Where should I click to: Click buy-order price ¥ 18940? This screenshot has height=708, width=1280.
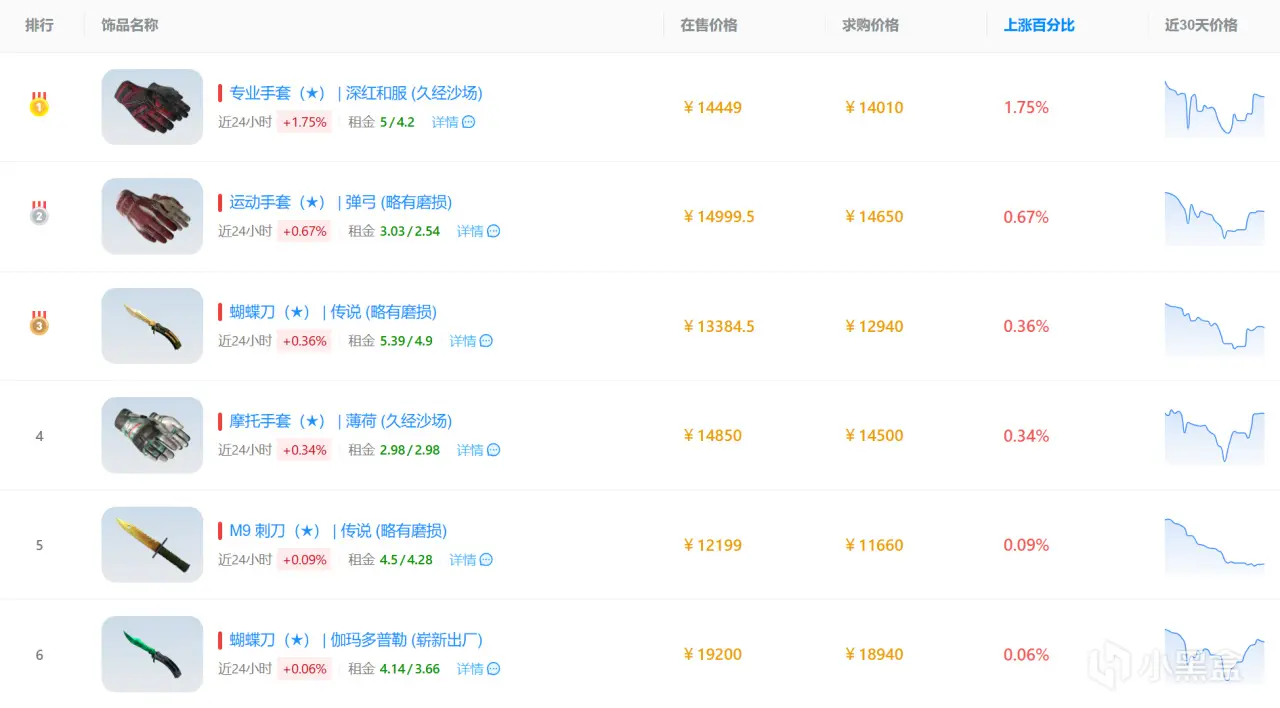point(874,654)
